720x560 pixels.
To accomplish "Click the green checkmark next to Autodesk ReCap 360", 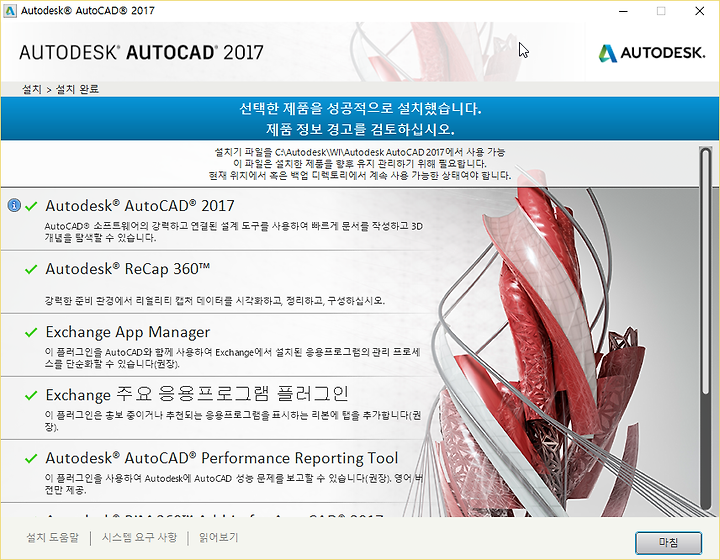I will (31, 269).
